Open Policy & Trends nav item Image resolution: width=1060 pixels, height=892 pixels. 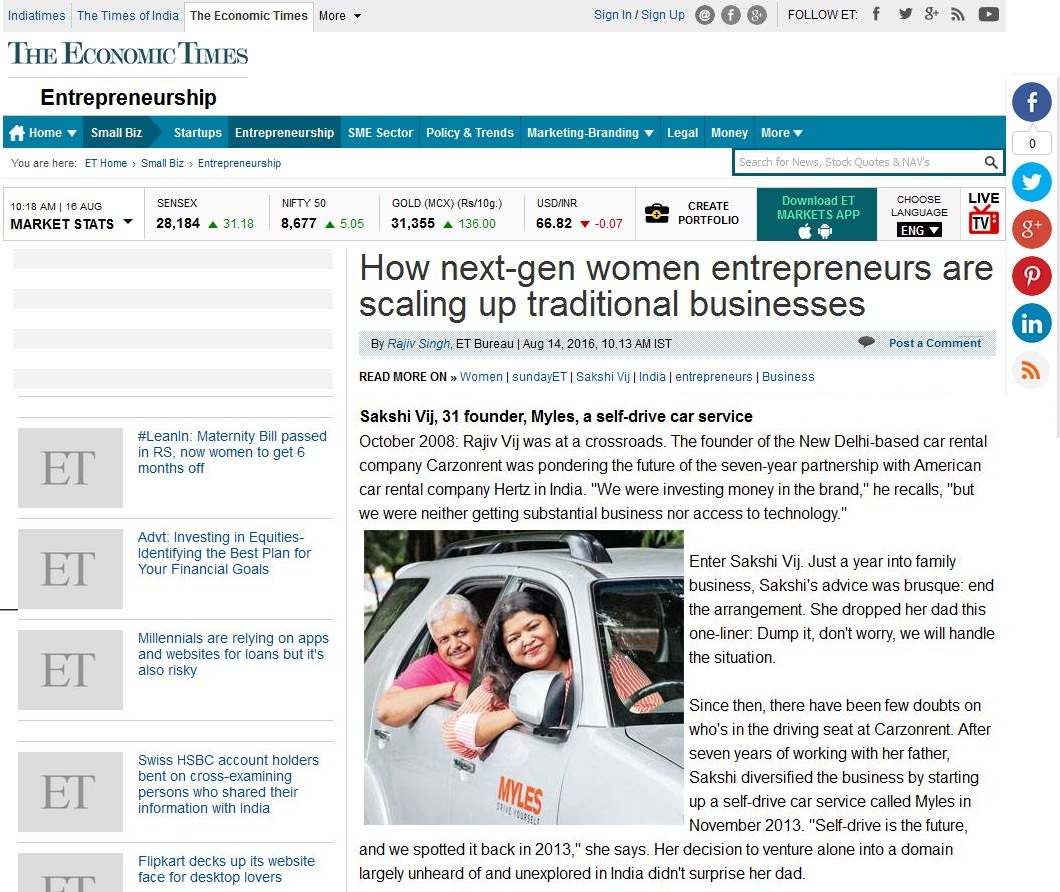pyautogui.click(x=470, y=133)
